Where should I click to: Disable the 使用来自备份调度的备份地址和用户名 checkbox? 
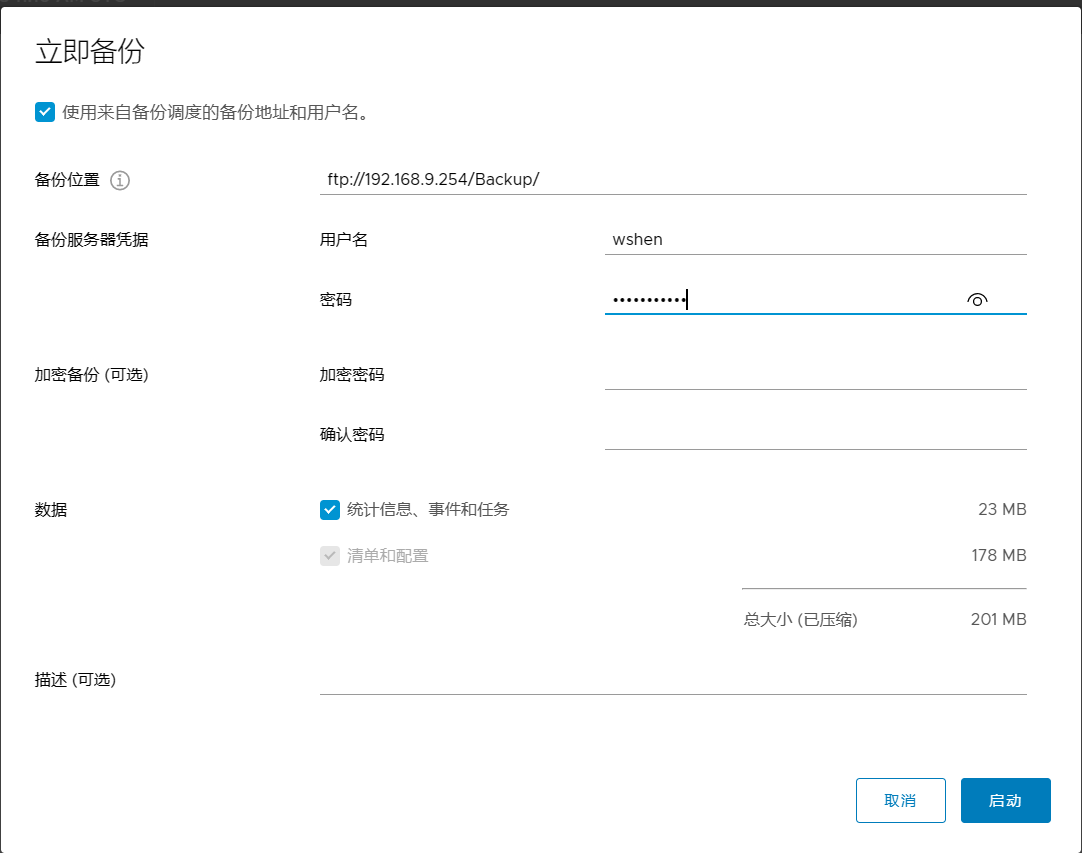click(x=44, y=111)
